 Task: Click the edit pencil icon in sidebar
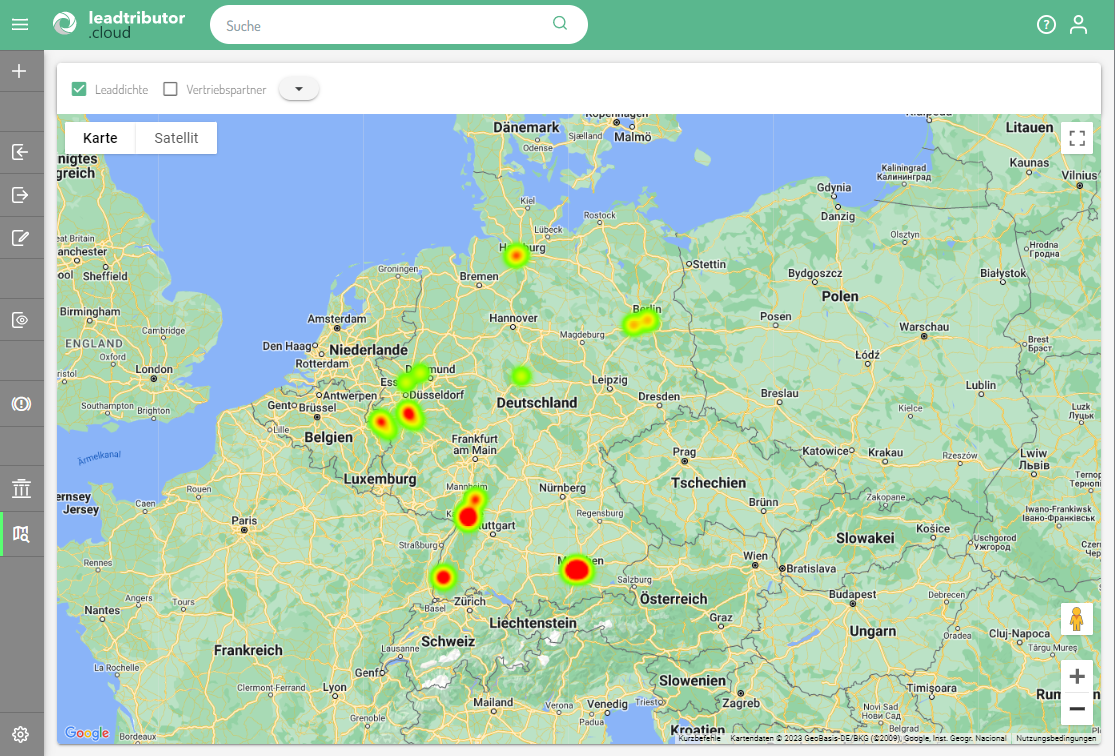point(20,238)
